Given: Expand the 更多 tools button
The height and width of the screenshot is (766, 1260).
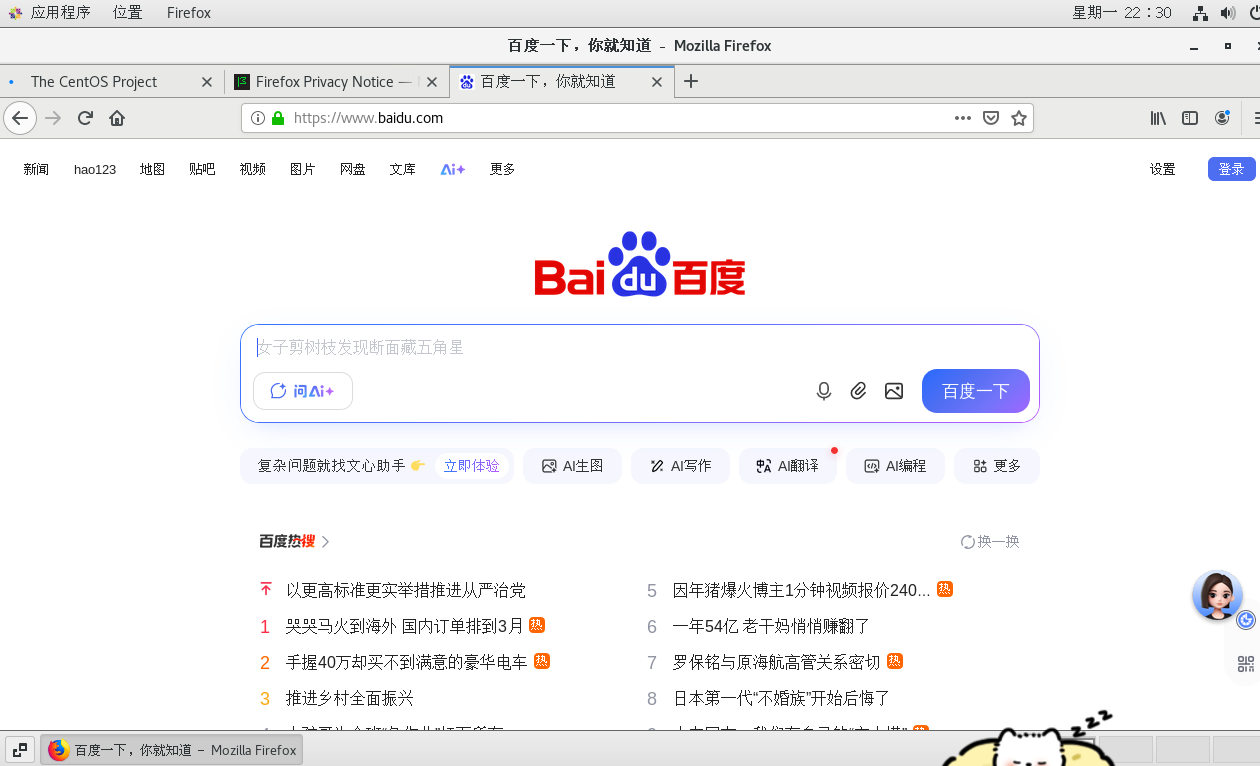Looking at the screenshot, I should [x=997, y=466].
